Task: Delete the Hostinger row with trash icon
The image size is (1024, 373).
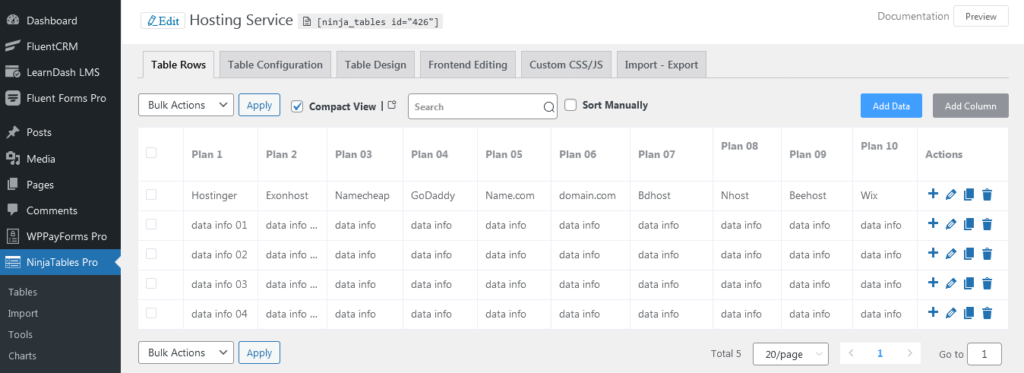Action: click(x=987, y=195)
